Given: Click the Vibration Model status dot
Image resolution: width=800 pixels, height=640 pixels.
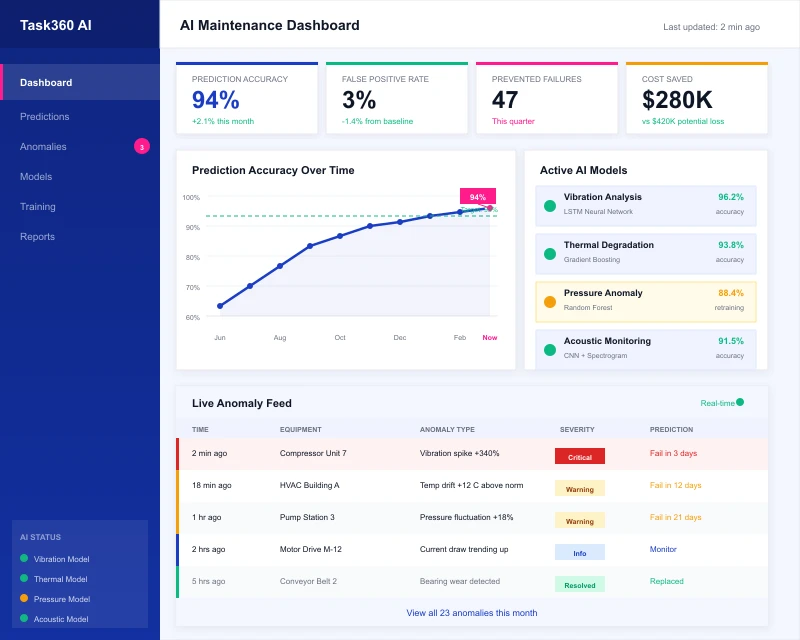Looking at the screenshot, I should pyautogui.click(x=24, y=558).
